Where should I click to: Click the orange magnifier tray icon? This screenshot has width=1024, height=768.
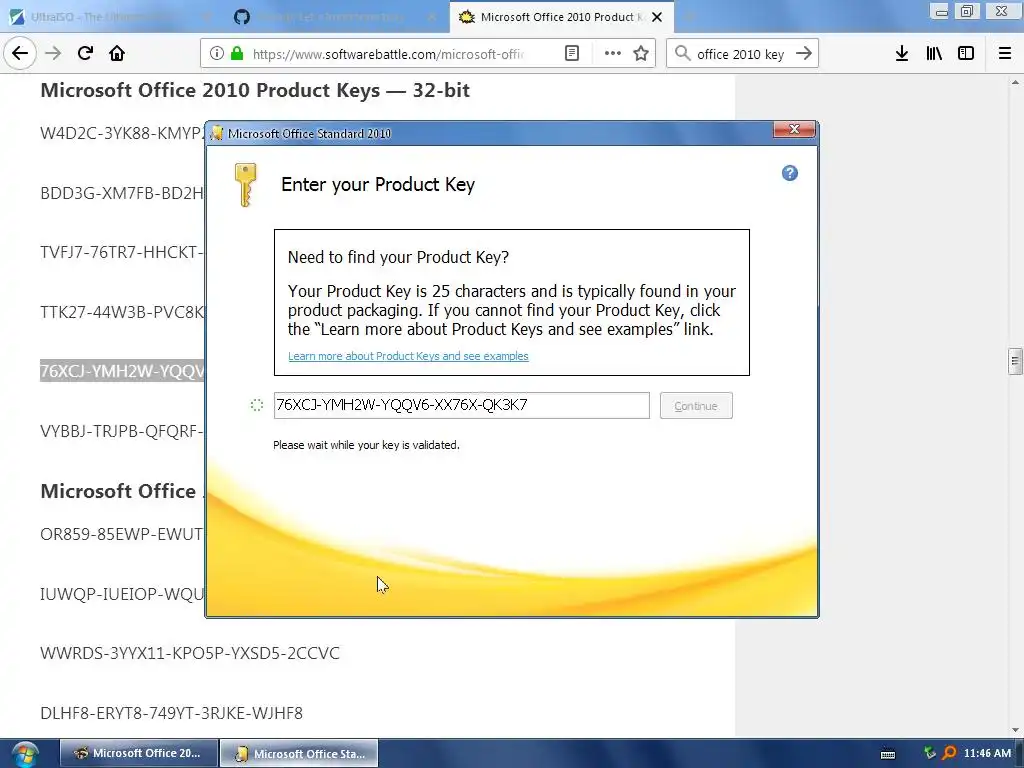(x=950, y=753)
